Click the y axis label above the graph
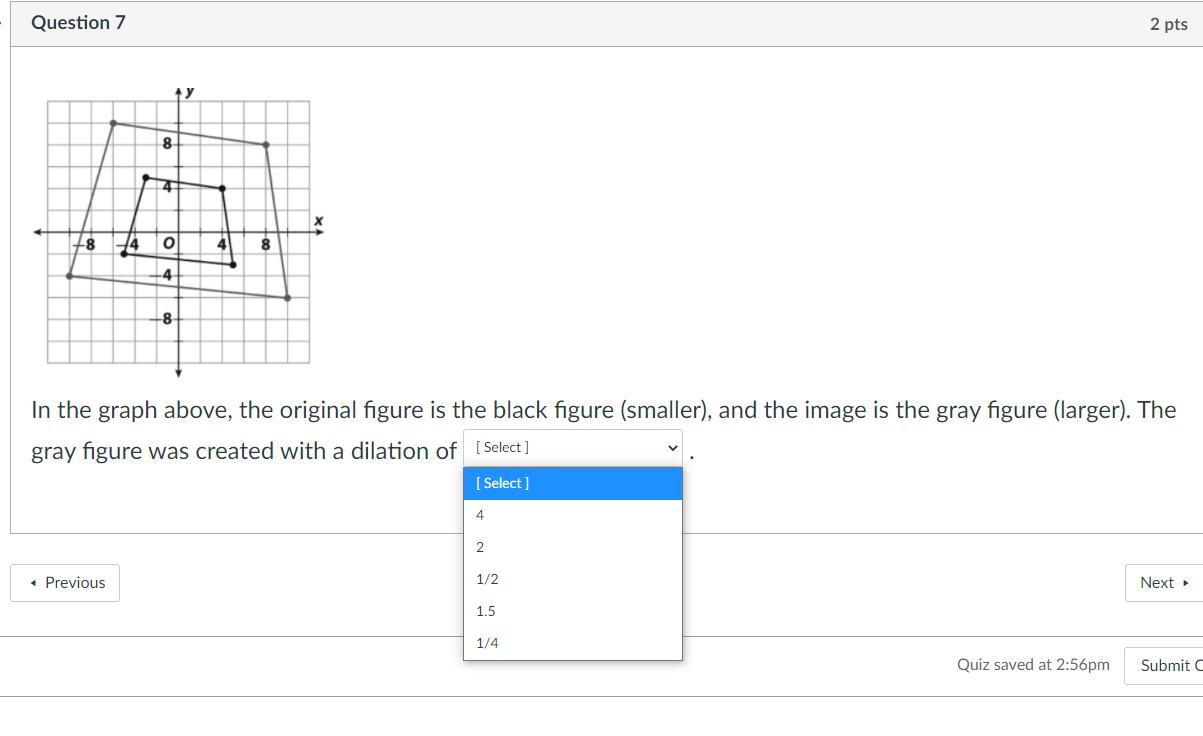This screenshot has width=1203, height=736. coord(190,92)
